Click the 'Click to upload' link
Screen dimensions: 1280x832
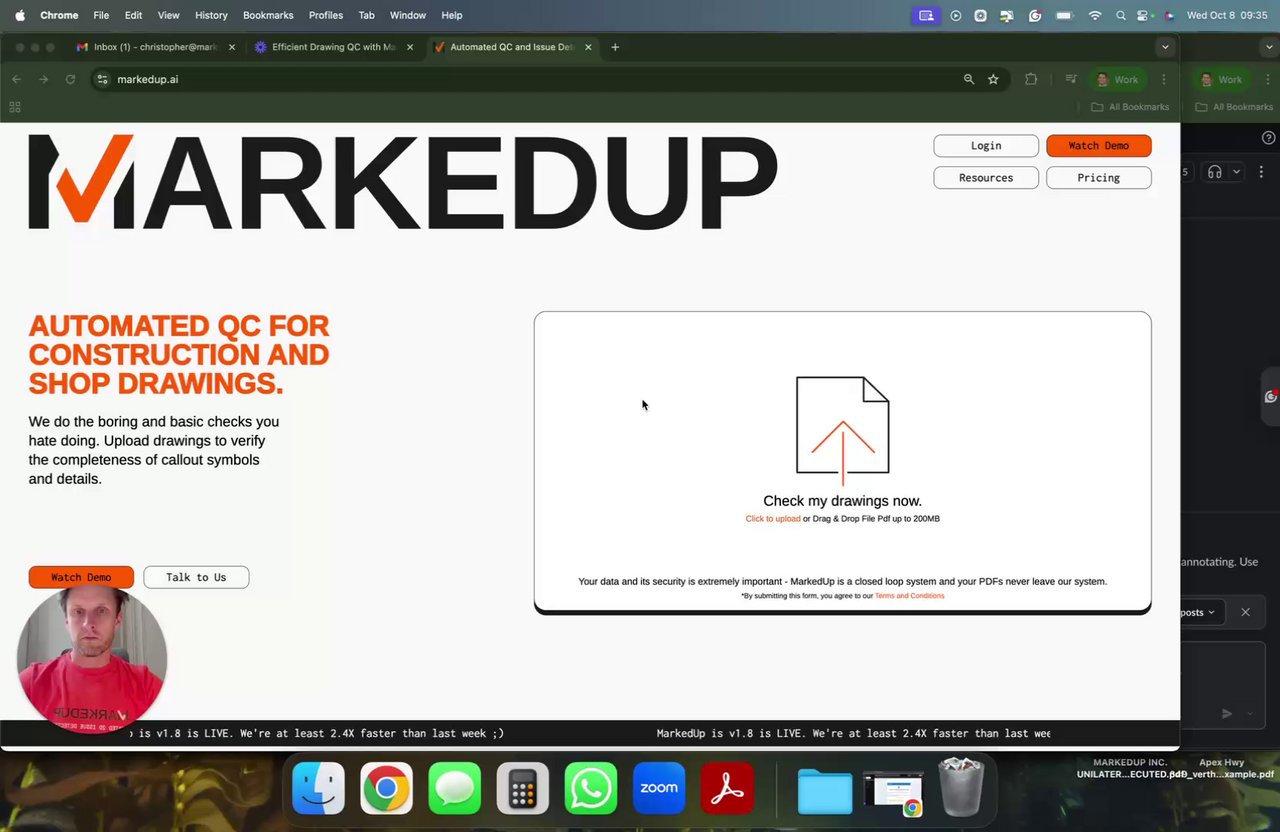point(773,519)
